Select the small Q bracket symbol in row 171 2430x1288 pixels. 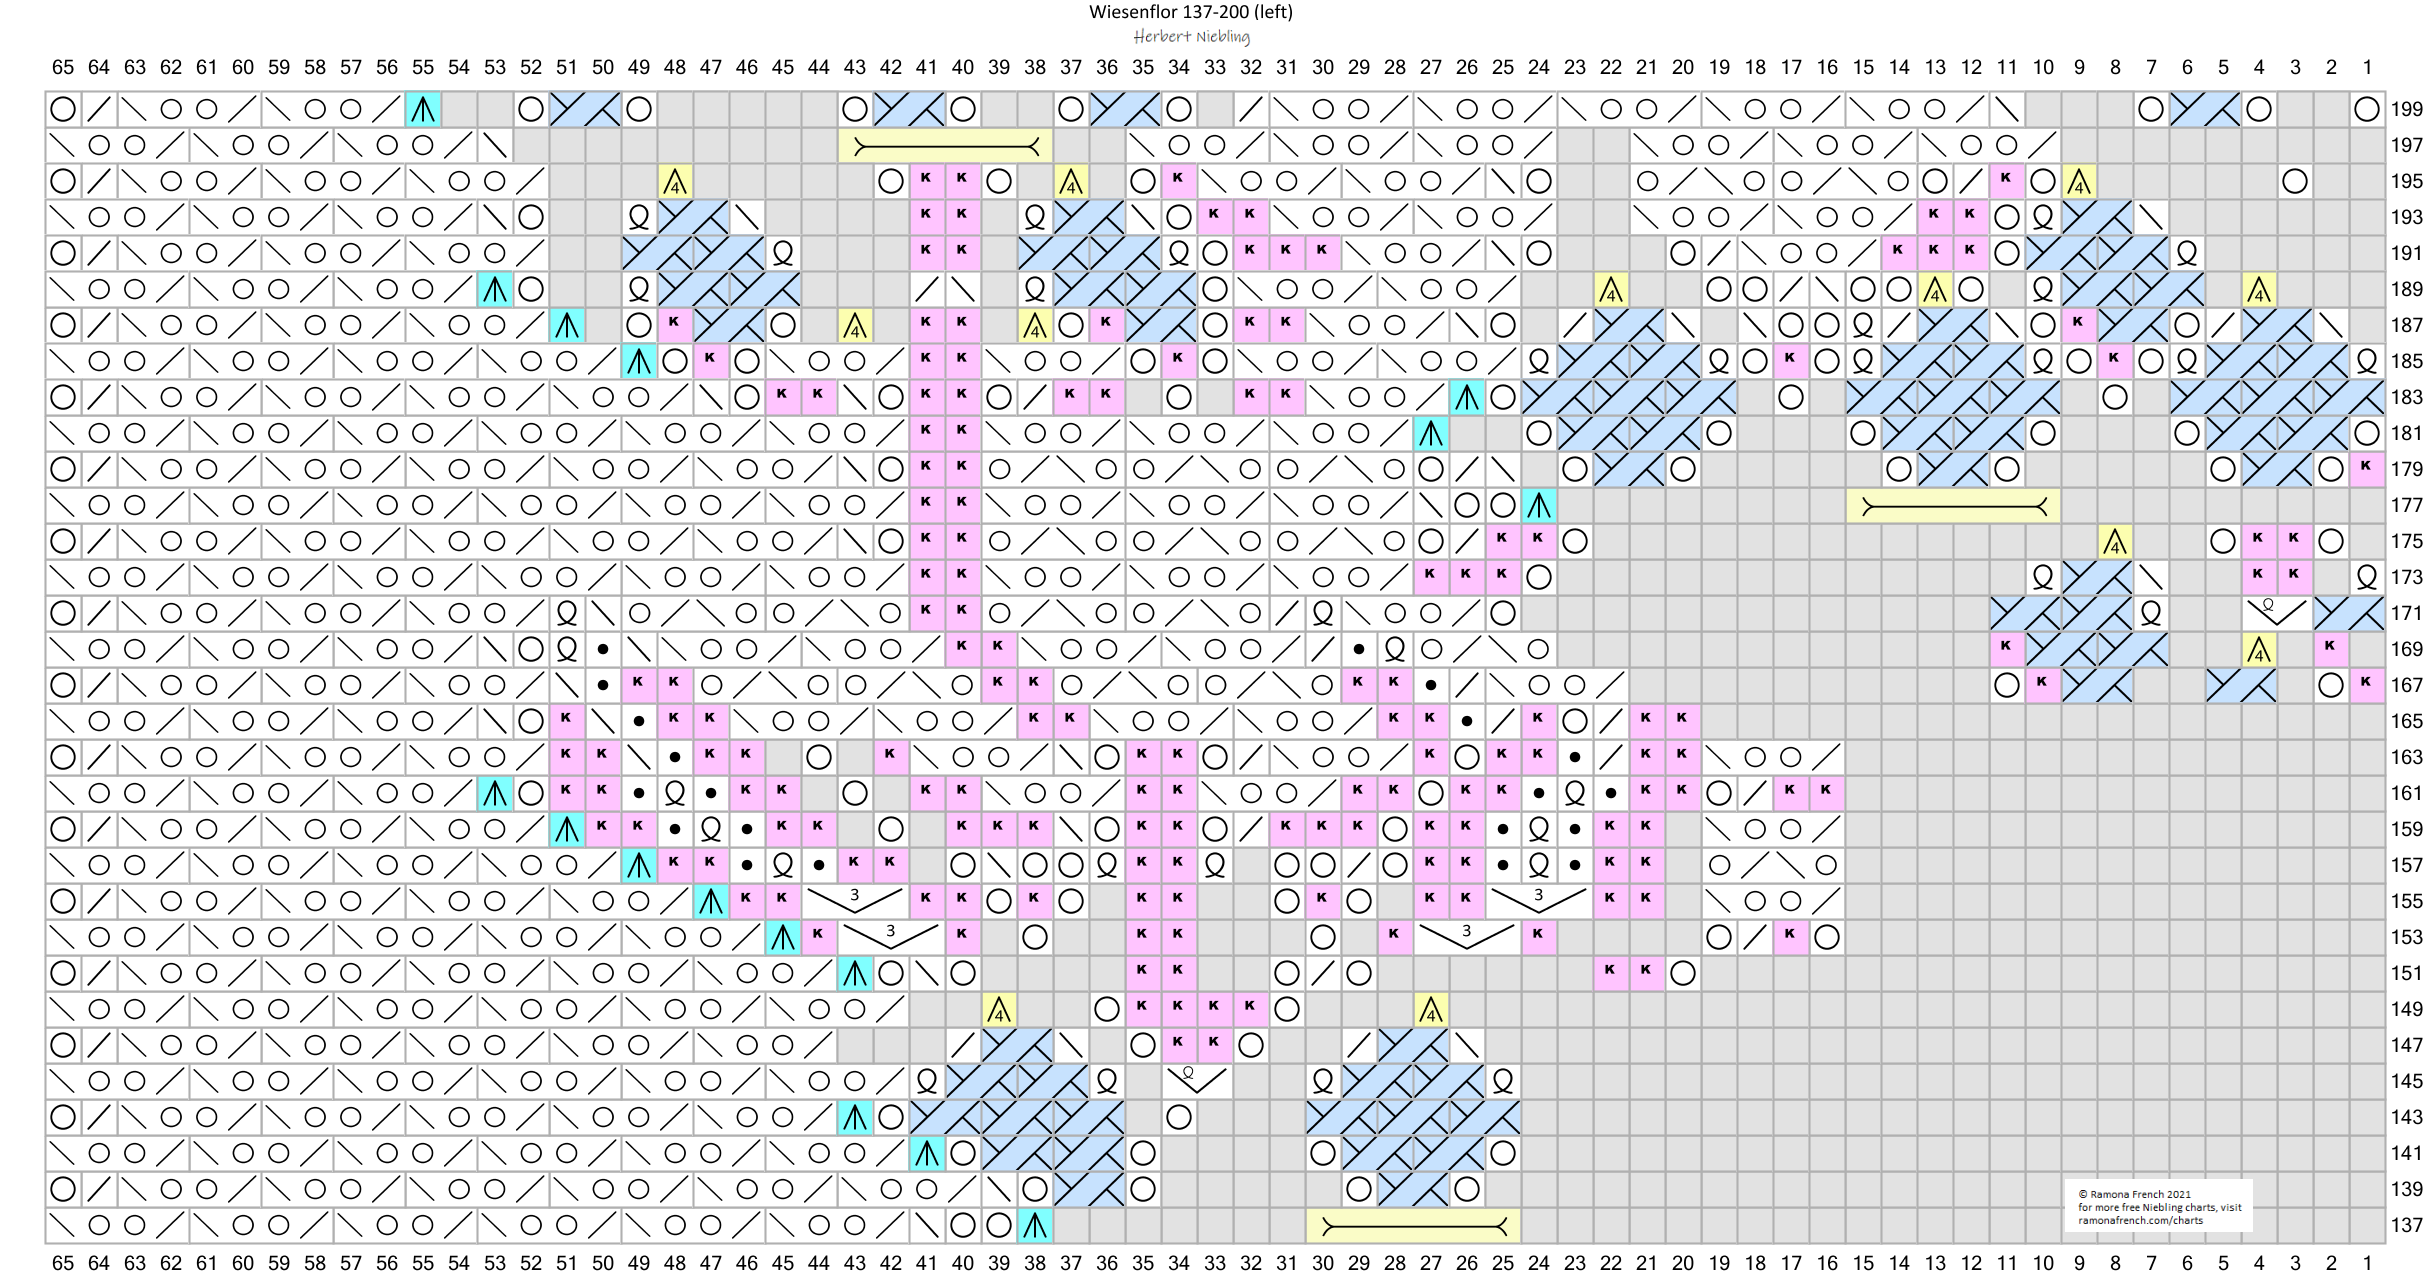coord(2276,611)
